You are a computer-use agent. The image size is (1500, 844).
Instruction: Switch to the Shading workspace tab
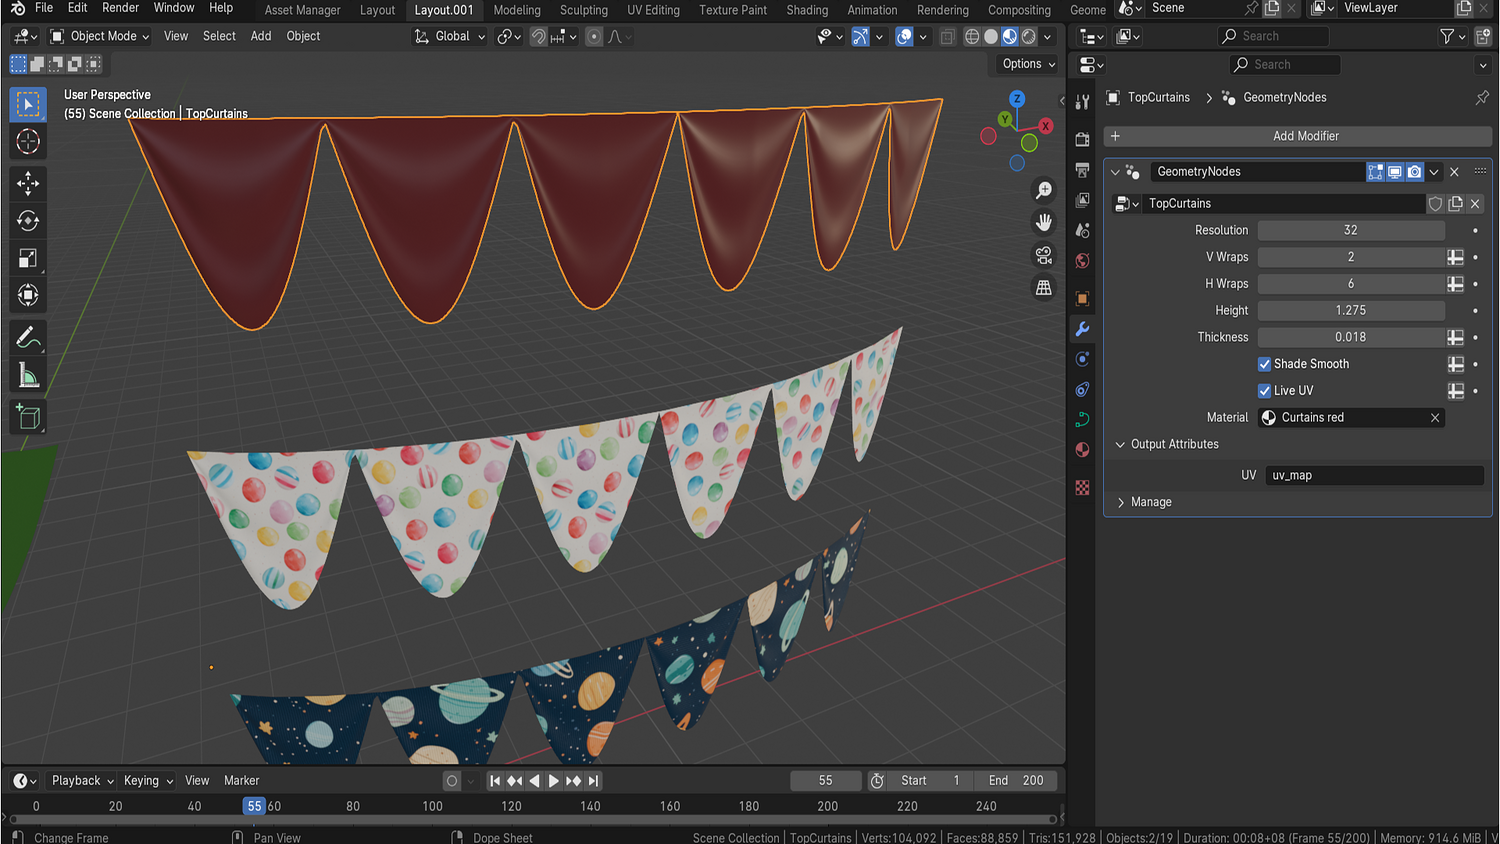pyautogui.click(x=806, y=10)
